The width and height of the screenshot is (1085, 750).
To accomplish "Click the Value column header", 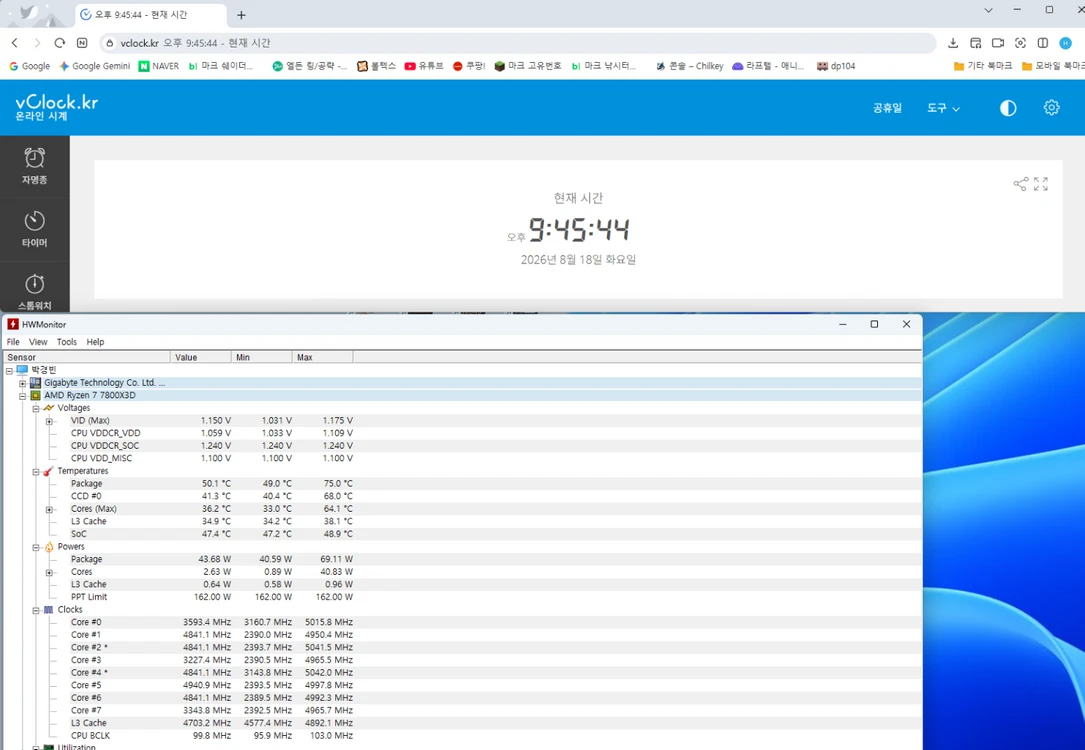I will (201, 357).
